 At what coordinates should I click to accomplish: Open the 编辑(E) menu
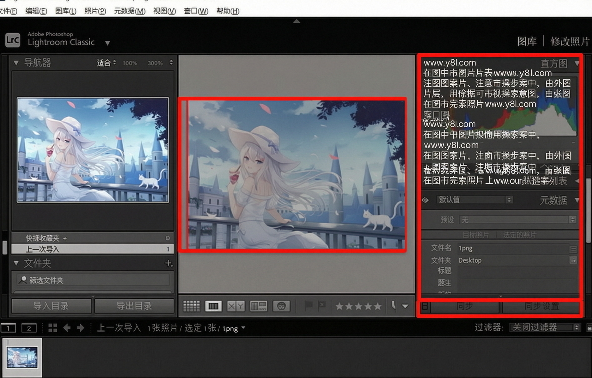[x=36, y=11]
